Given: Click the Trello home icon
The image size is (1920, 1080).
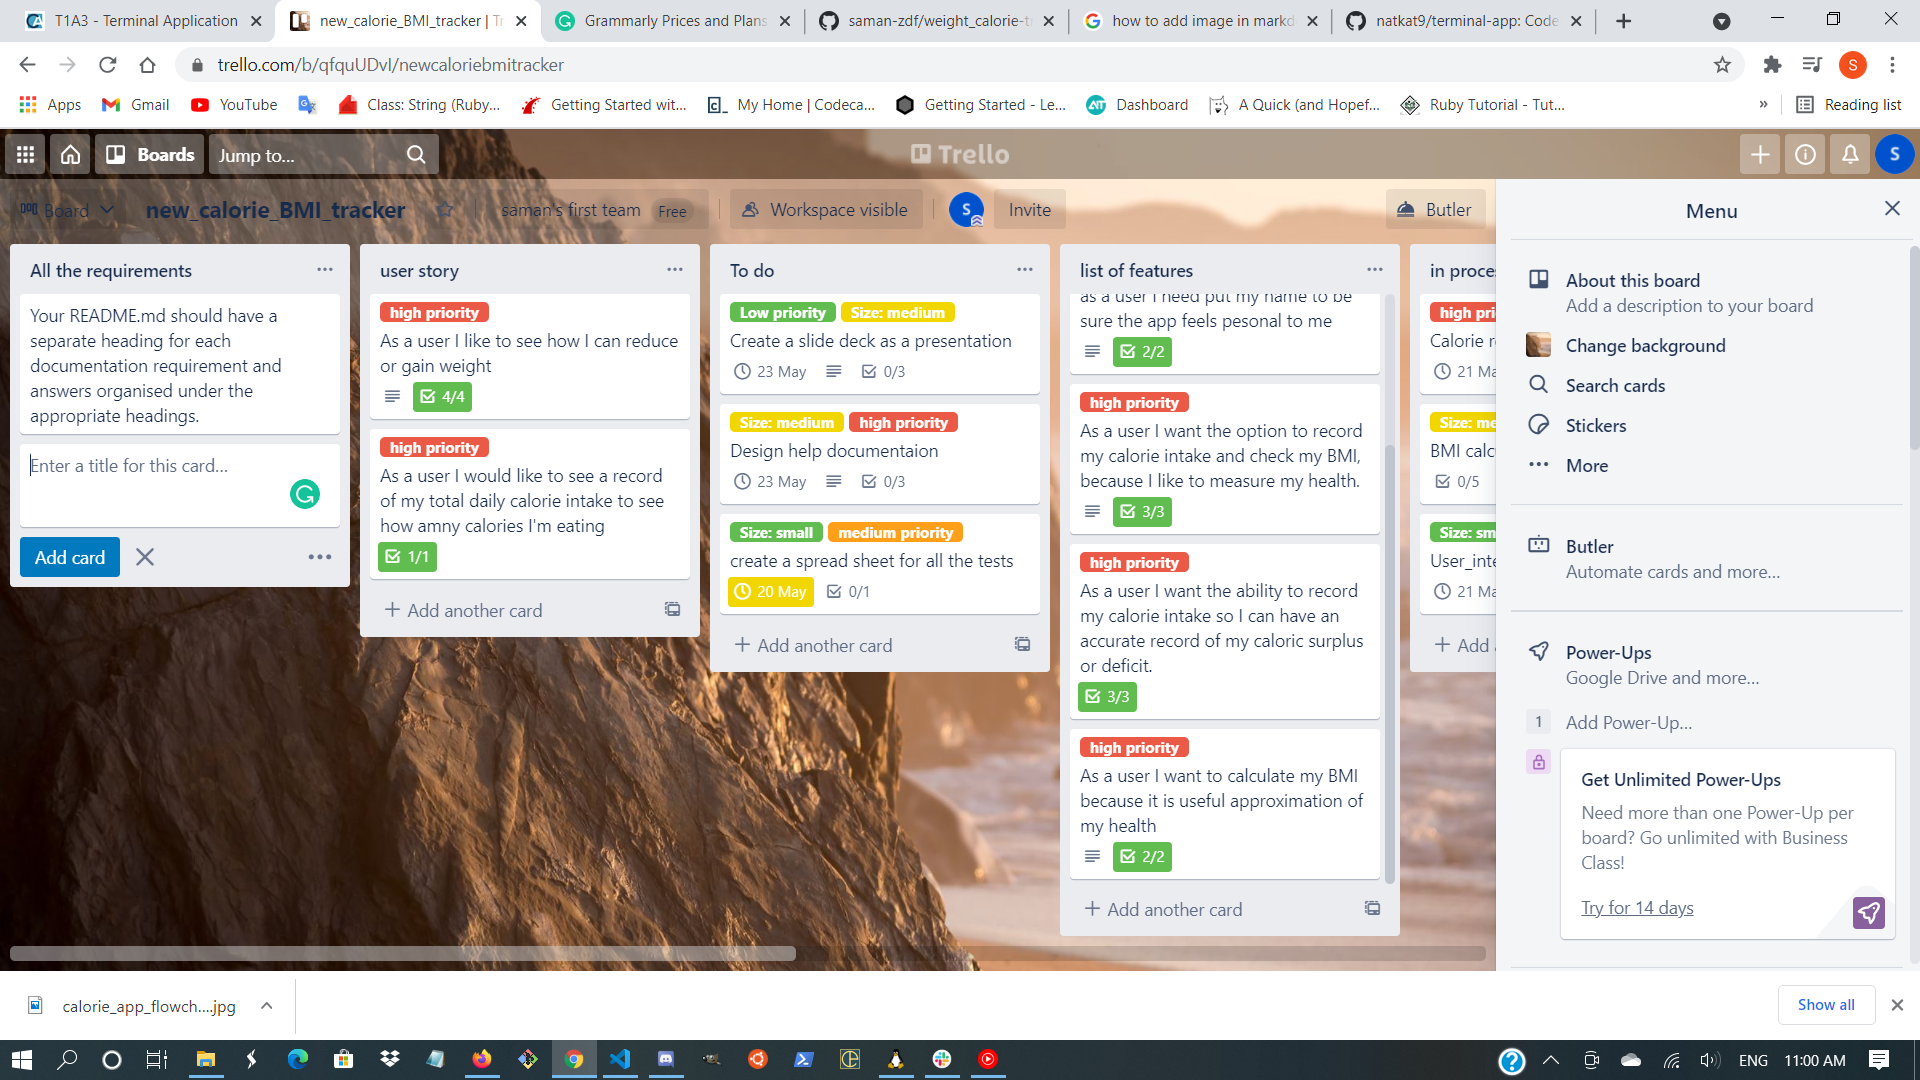Looking at the screenshot, I should click(x=70, y=155).
